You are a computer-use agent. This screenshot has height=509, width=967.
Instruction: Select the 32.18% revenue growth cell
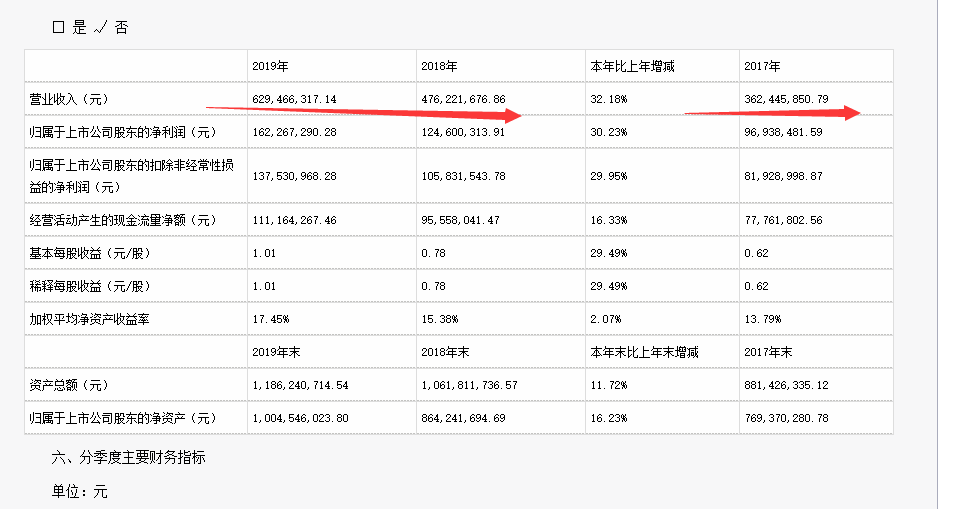(x=609, y=99)
